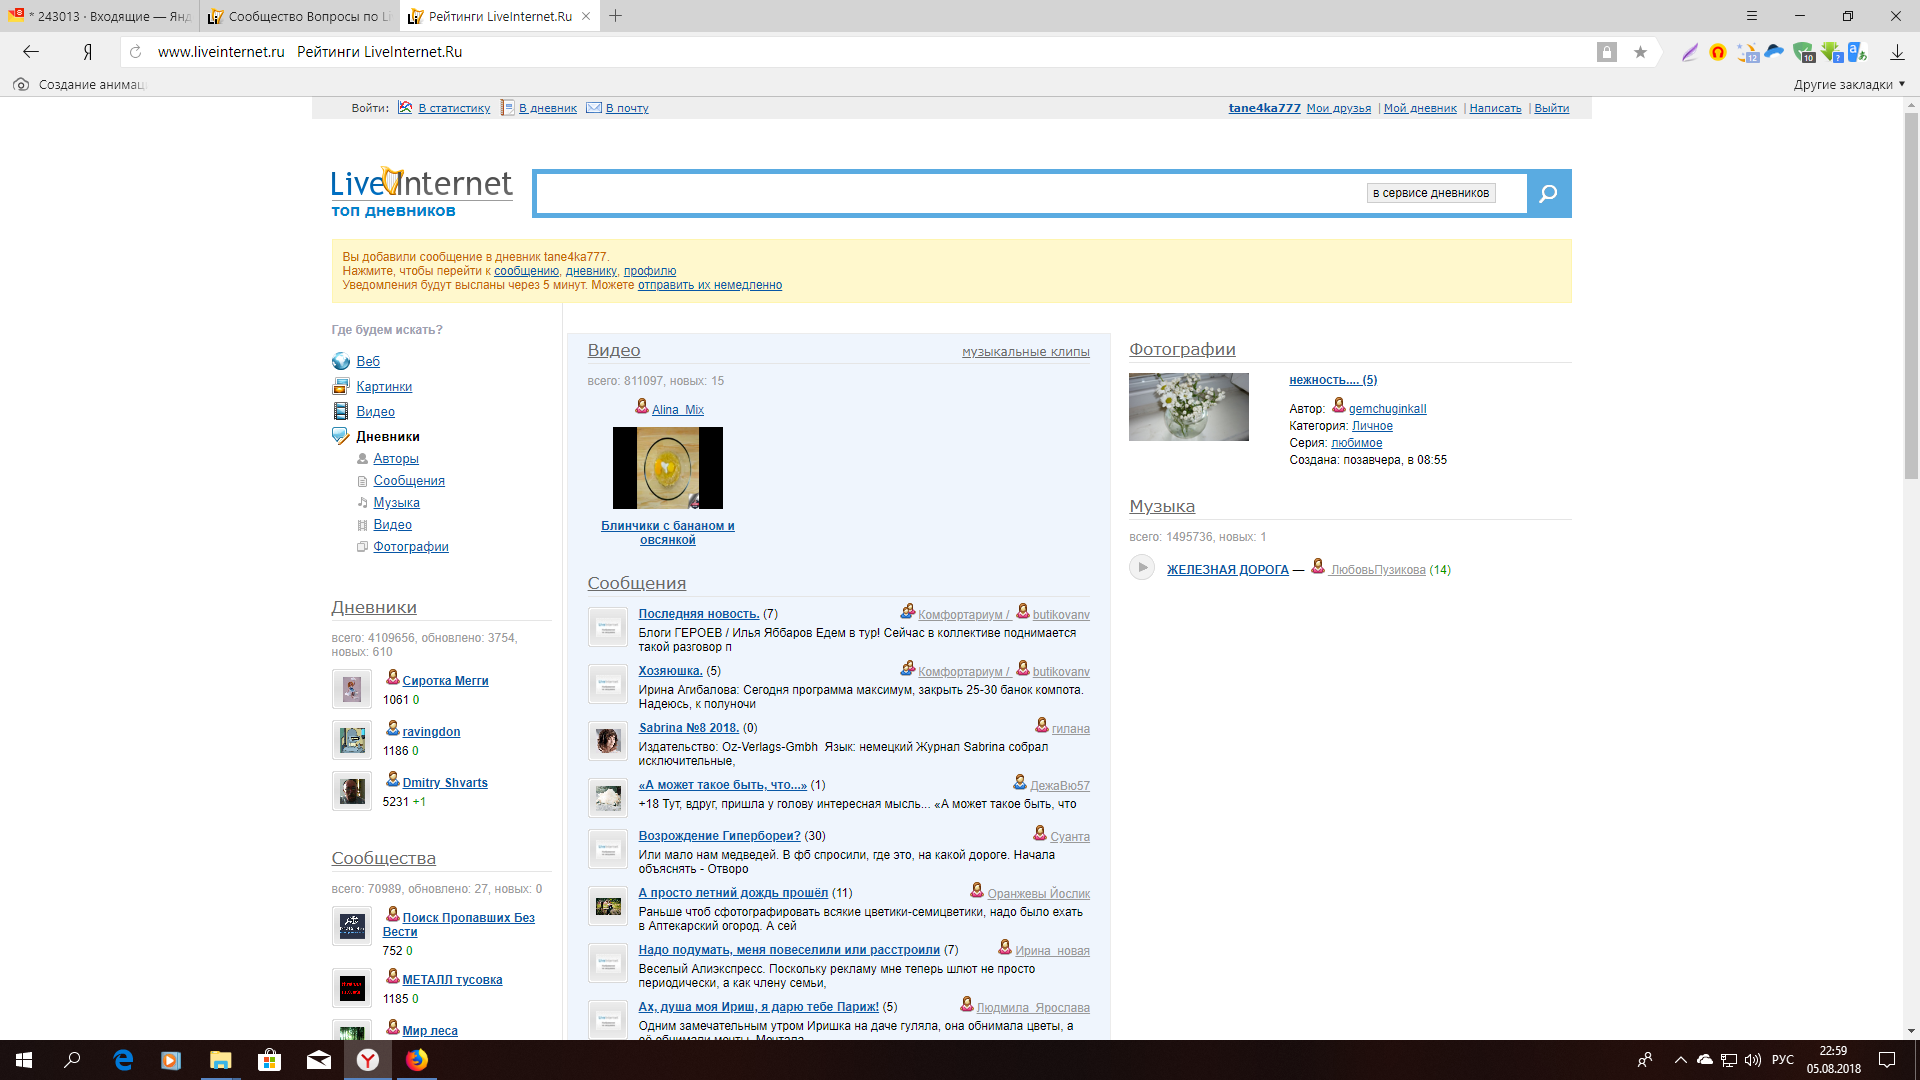Click the browser page reload icon
Viewport: 1920px width, 1080px height.
pos(136,52)
